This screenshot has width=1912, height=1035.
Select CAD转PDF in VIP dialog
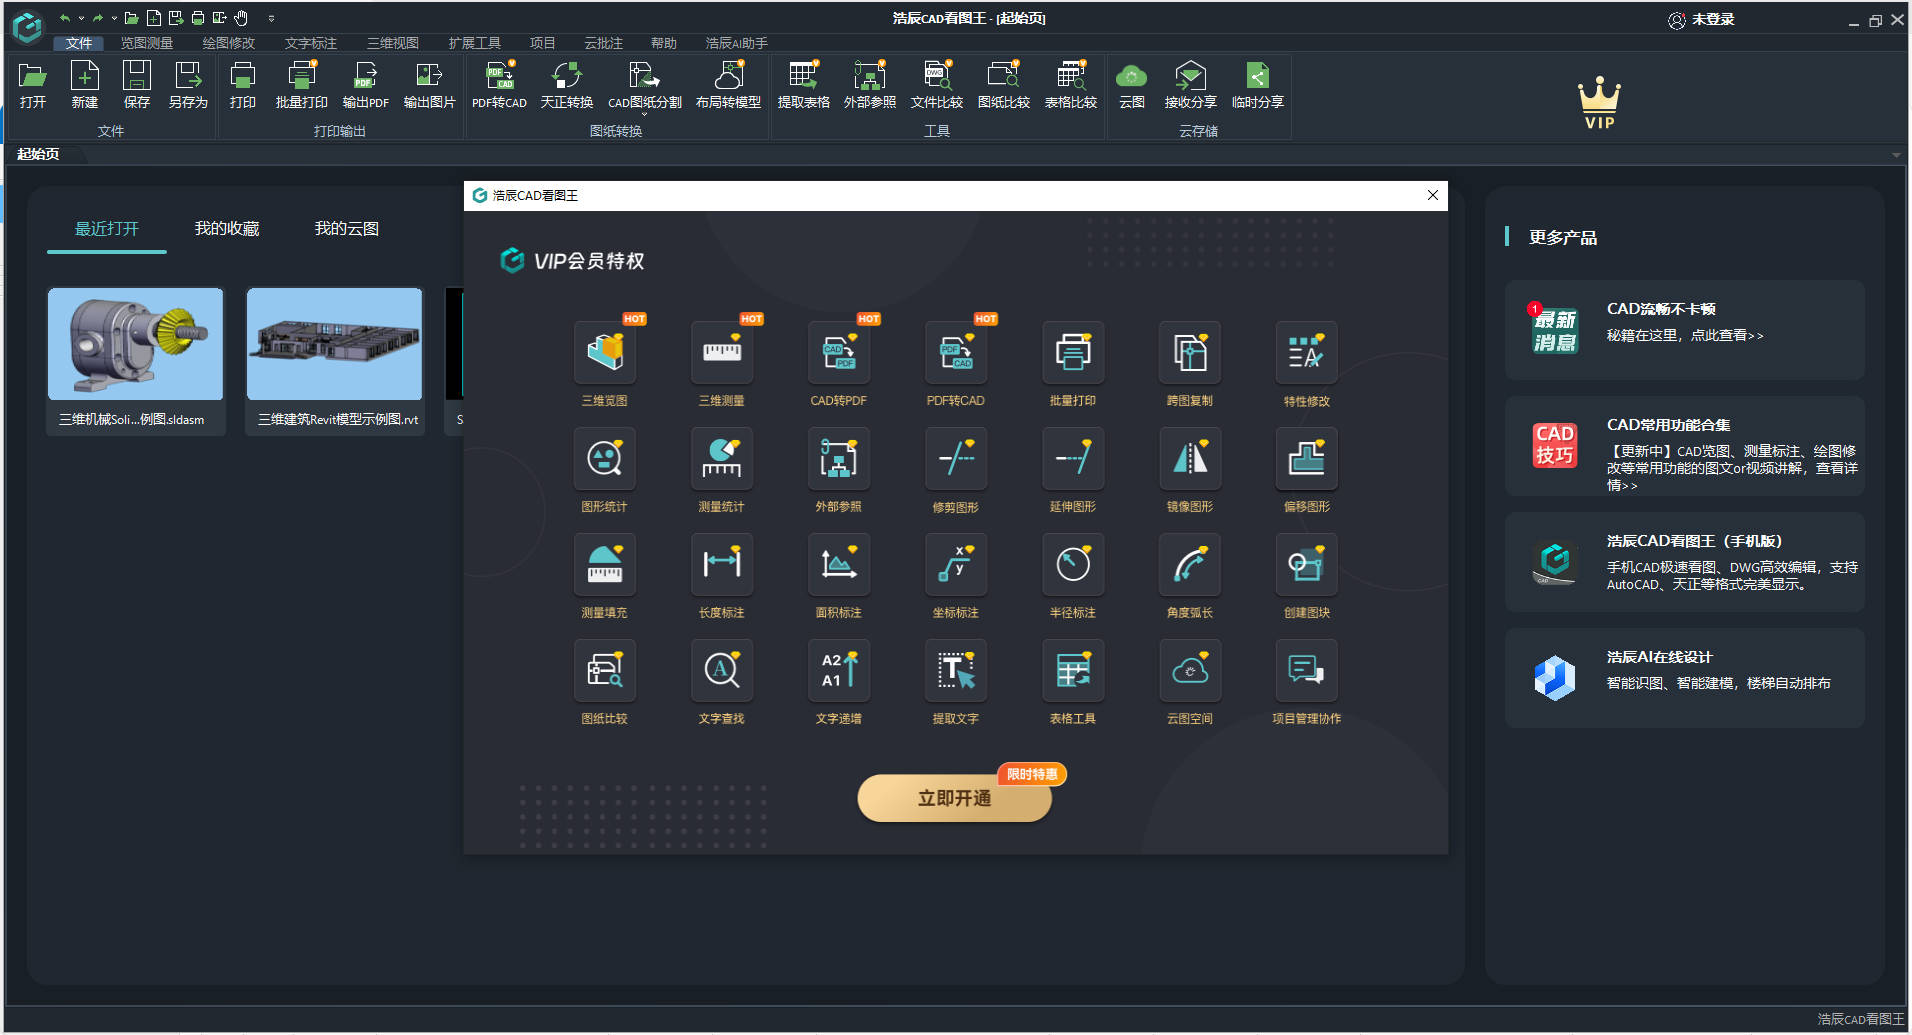point(839,352)
